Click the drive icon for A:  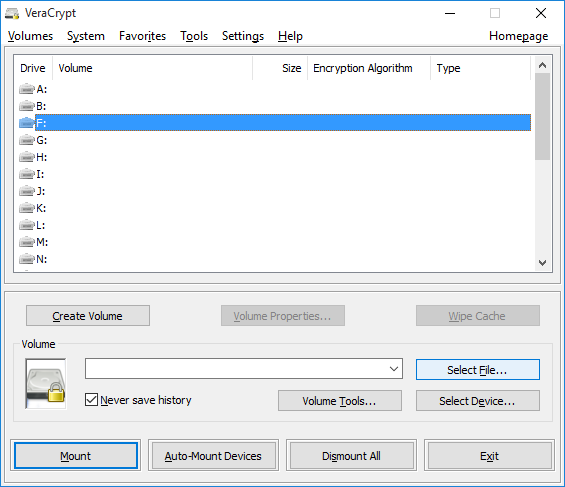click(27, 89)
